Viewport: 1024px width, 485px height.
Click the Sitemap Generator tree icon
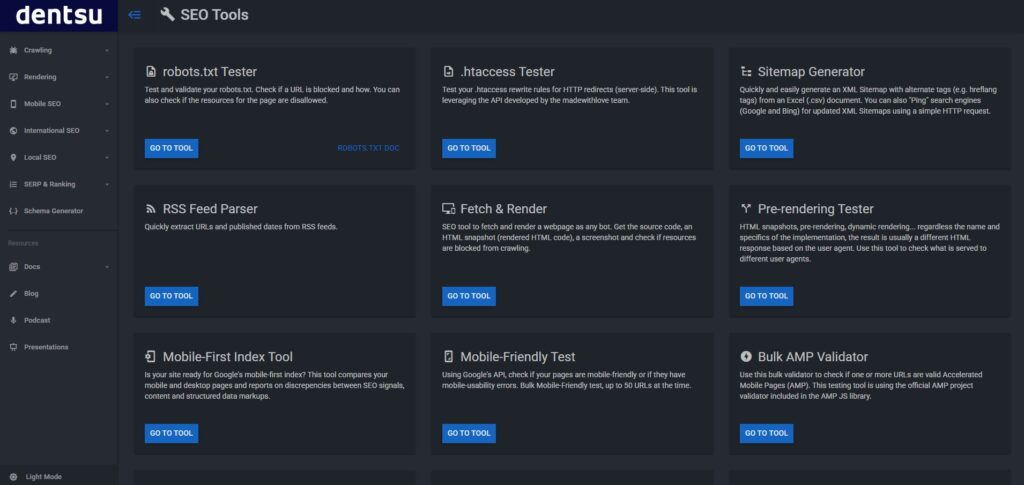pyautogui.click(x=746, y=72)
